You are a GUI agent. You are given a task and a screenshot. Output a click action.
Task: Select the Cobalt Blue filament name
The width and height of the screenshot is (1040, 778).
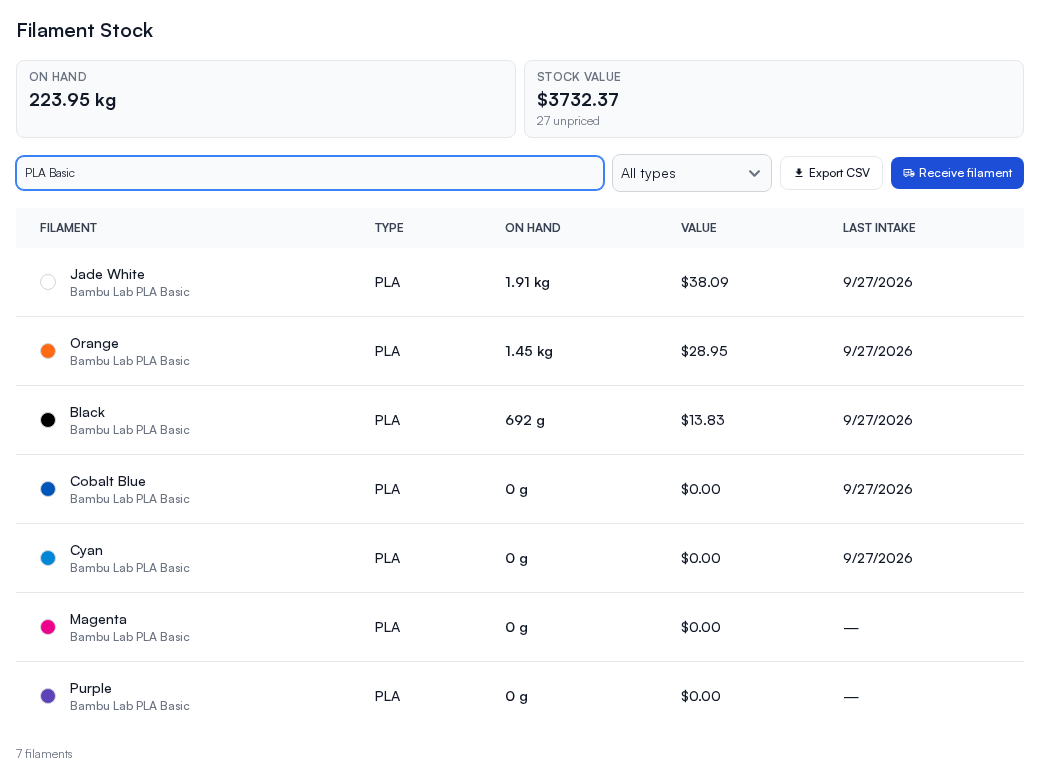point(107,481)
